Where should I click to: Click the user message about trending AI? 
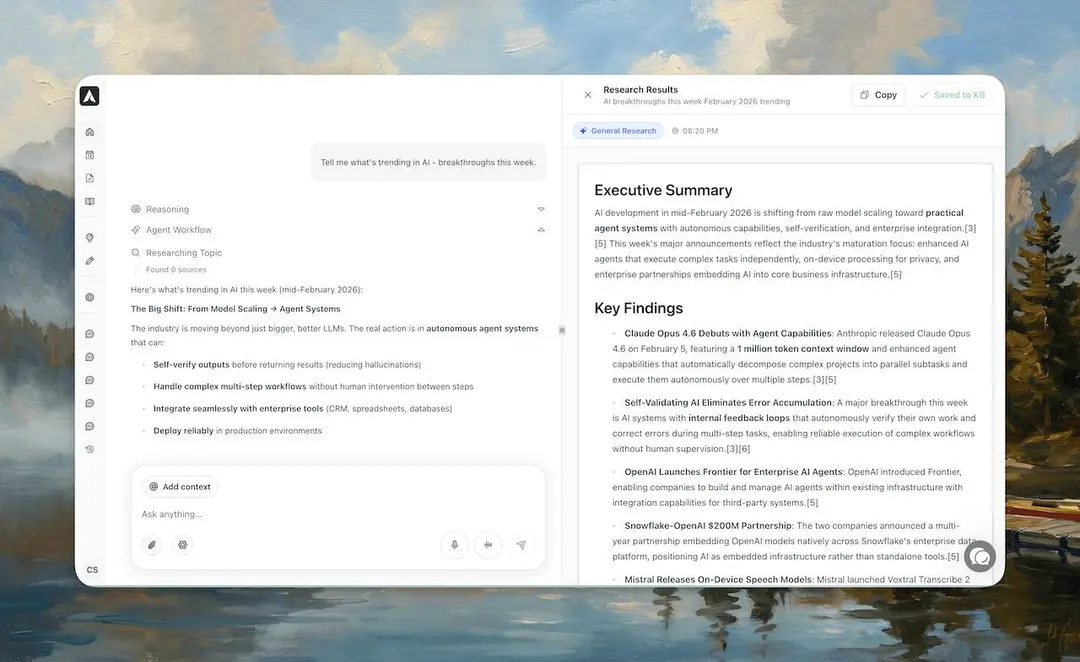[428, 163]
